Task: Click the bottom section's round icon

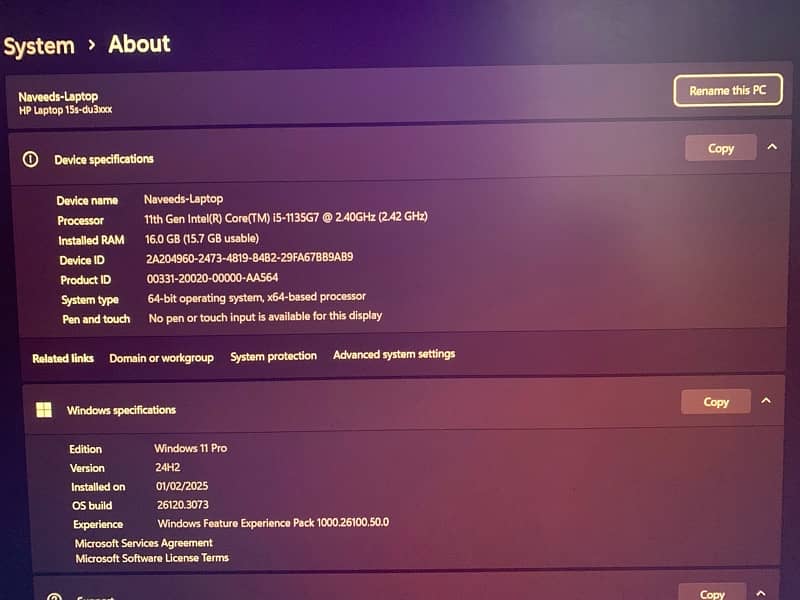Action: [x=54, y=596]
